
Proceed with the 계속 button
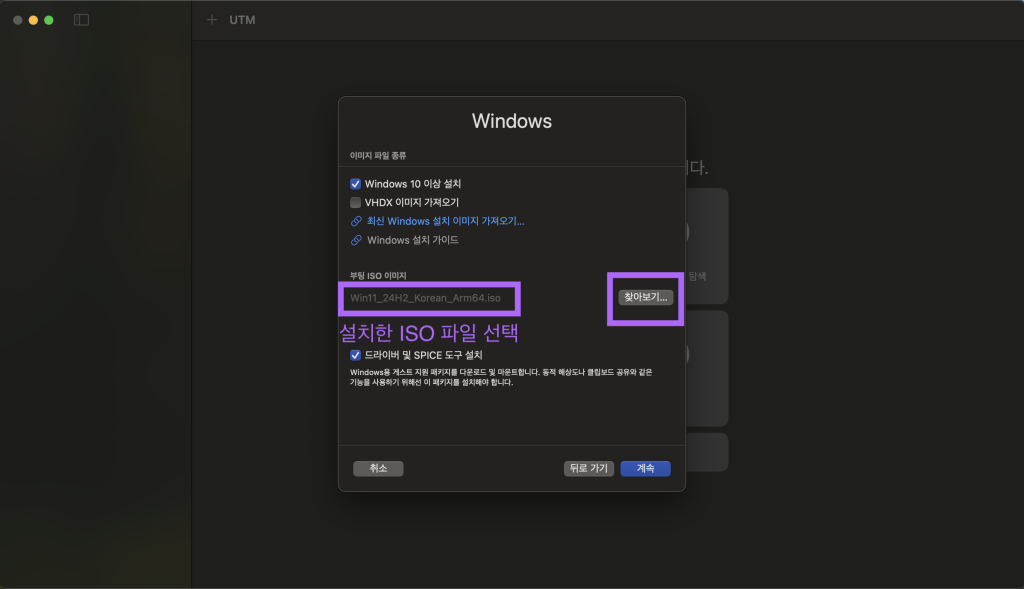click(645, 468)
